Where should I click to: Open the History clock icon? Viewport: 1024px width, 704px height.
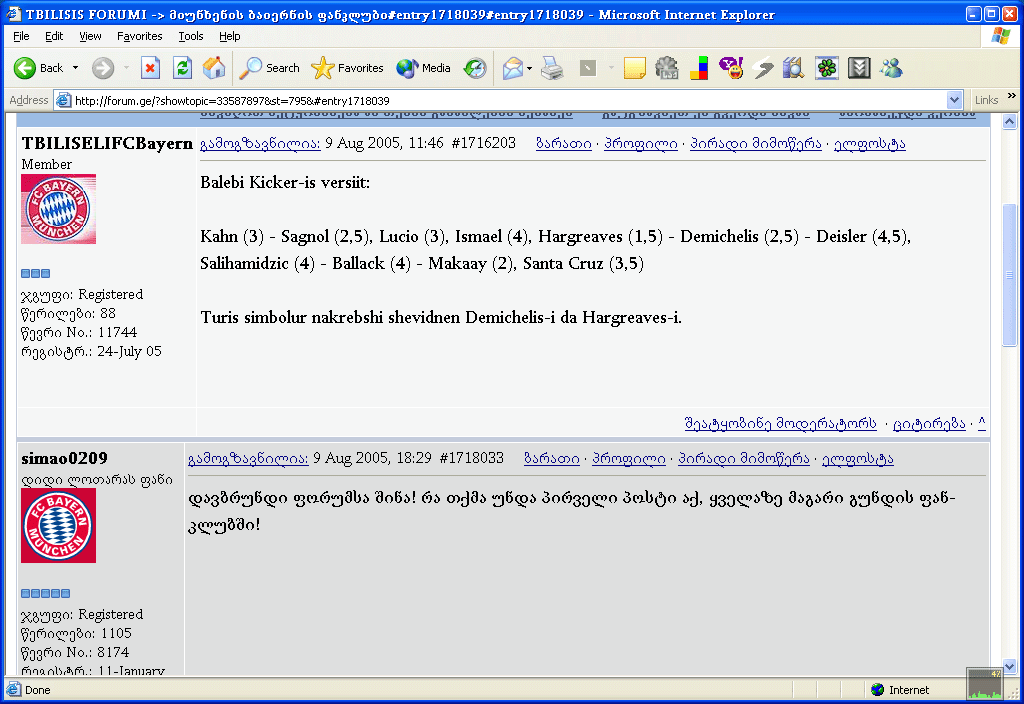click(475, 68)
